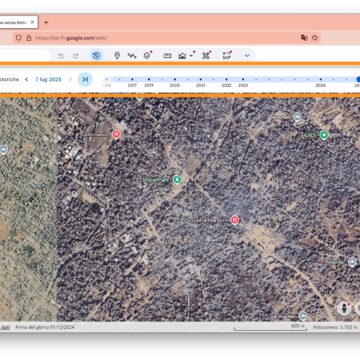Screen dimensions: 360x360
Task: Click the translate page icon
Action: point(304,38)
